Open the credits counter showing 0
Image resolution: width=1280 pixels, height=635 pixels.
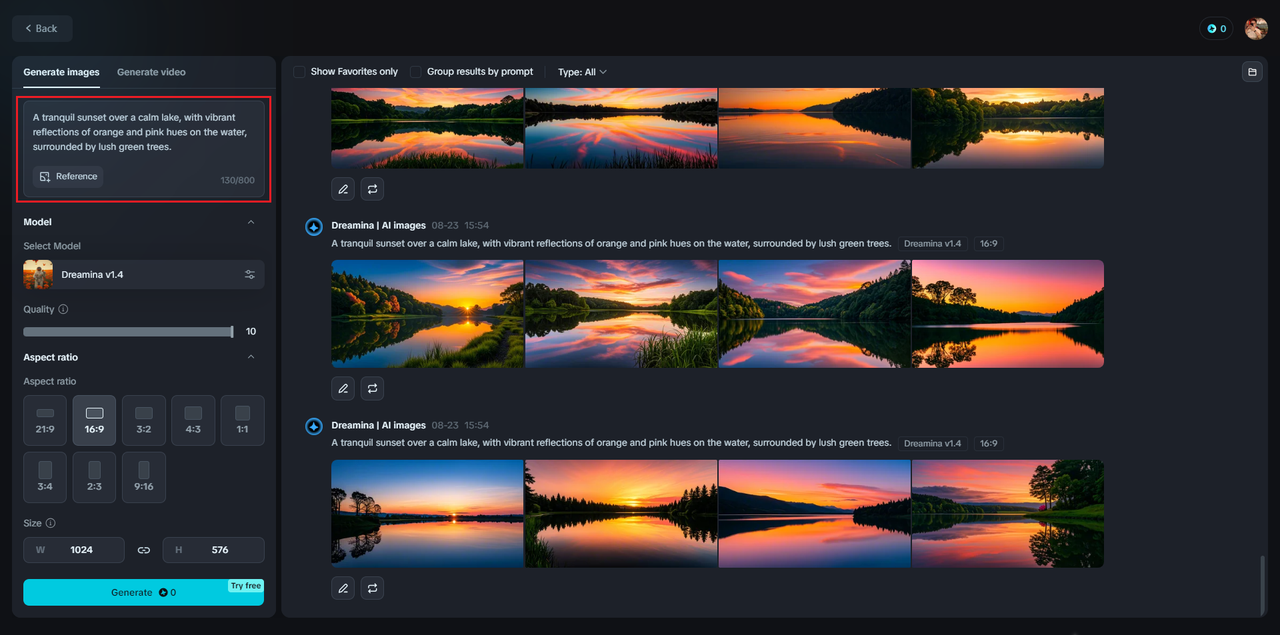[1216, 28]
